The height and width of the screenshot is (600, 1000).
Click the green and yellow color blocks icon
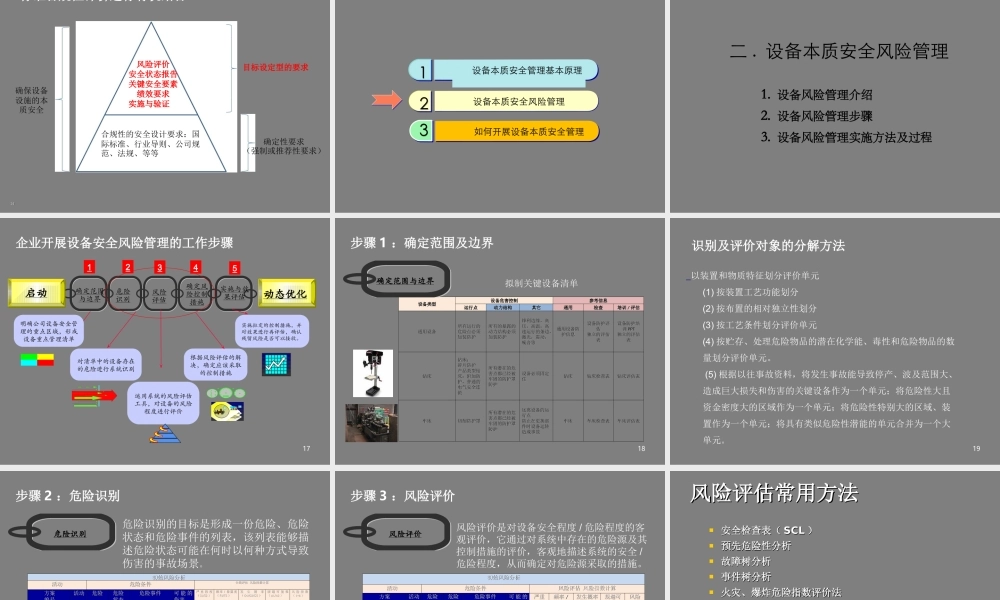[37, 359]
